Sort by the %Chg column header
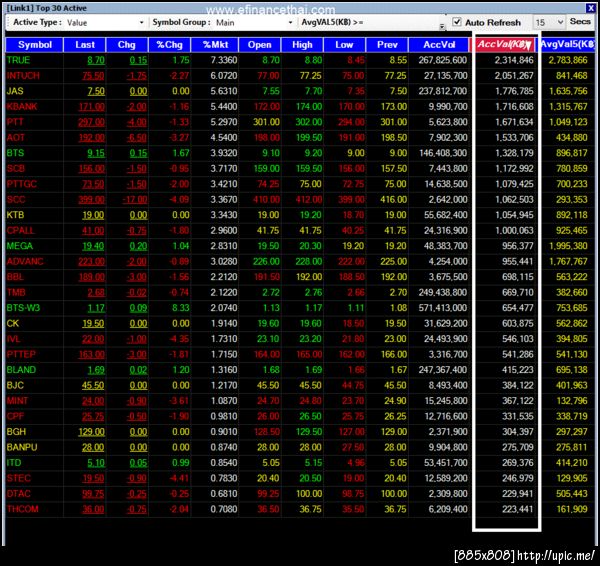 [x=170, y=45]
